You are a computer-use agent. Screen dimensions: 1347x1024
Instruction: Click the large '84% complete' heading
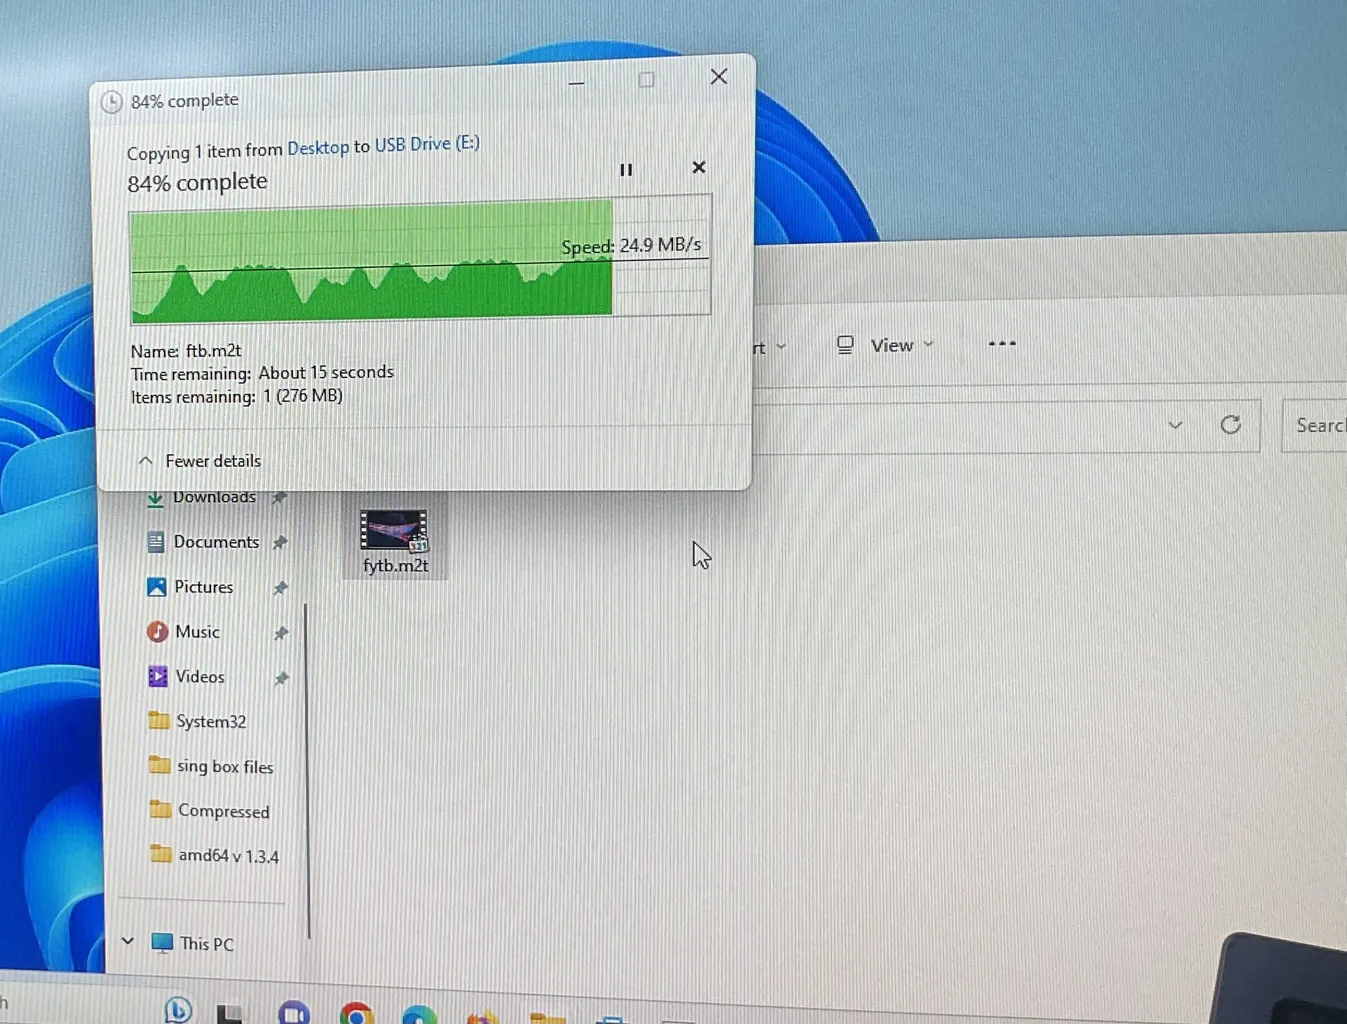[197, 182]
